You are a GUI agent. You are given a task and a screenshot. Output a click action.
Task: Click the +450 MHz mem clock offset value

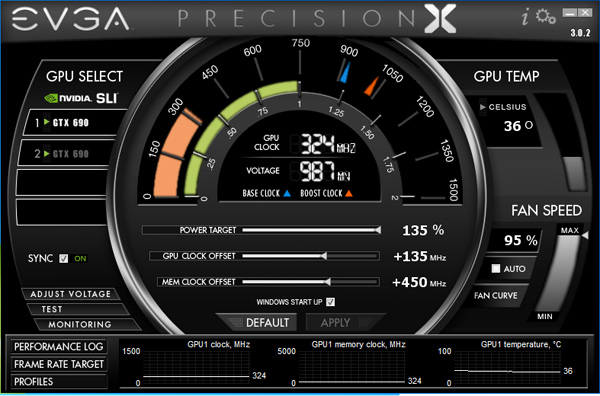click(419, 282)
